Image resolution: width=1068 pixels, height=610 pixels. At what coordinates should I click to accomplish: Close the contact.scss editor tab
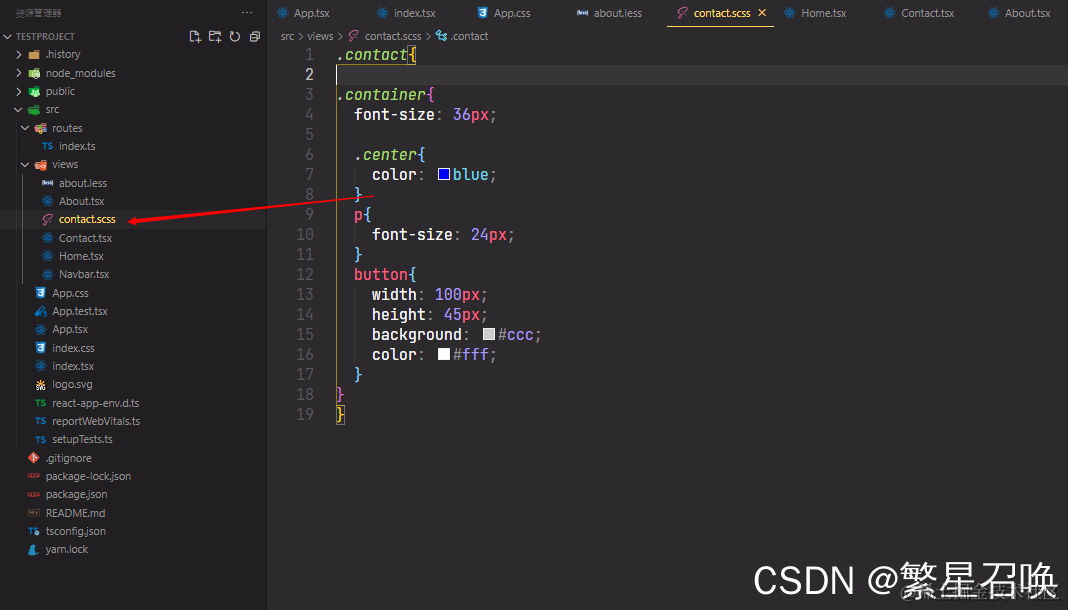point(762,13)
